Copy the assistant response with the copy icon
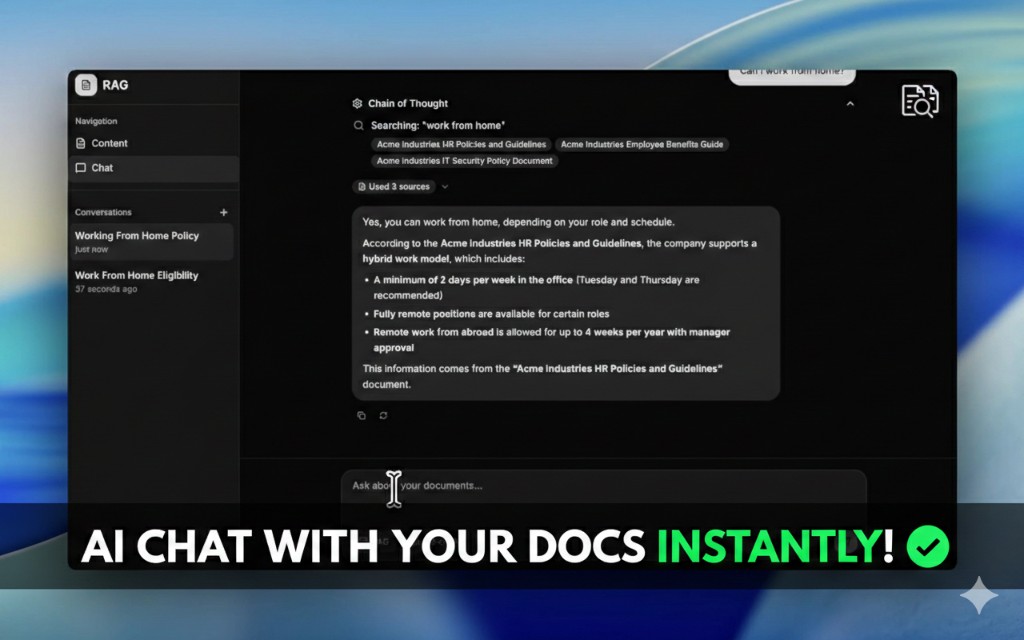The width and height of the screenshot is (1024, 640). 362,416
